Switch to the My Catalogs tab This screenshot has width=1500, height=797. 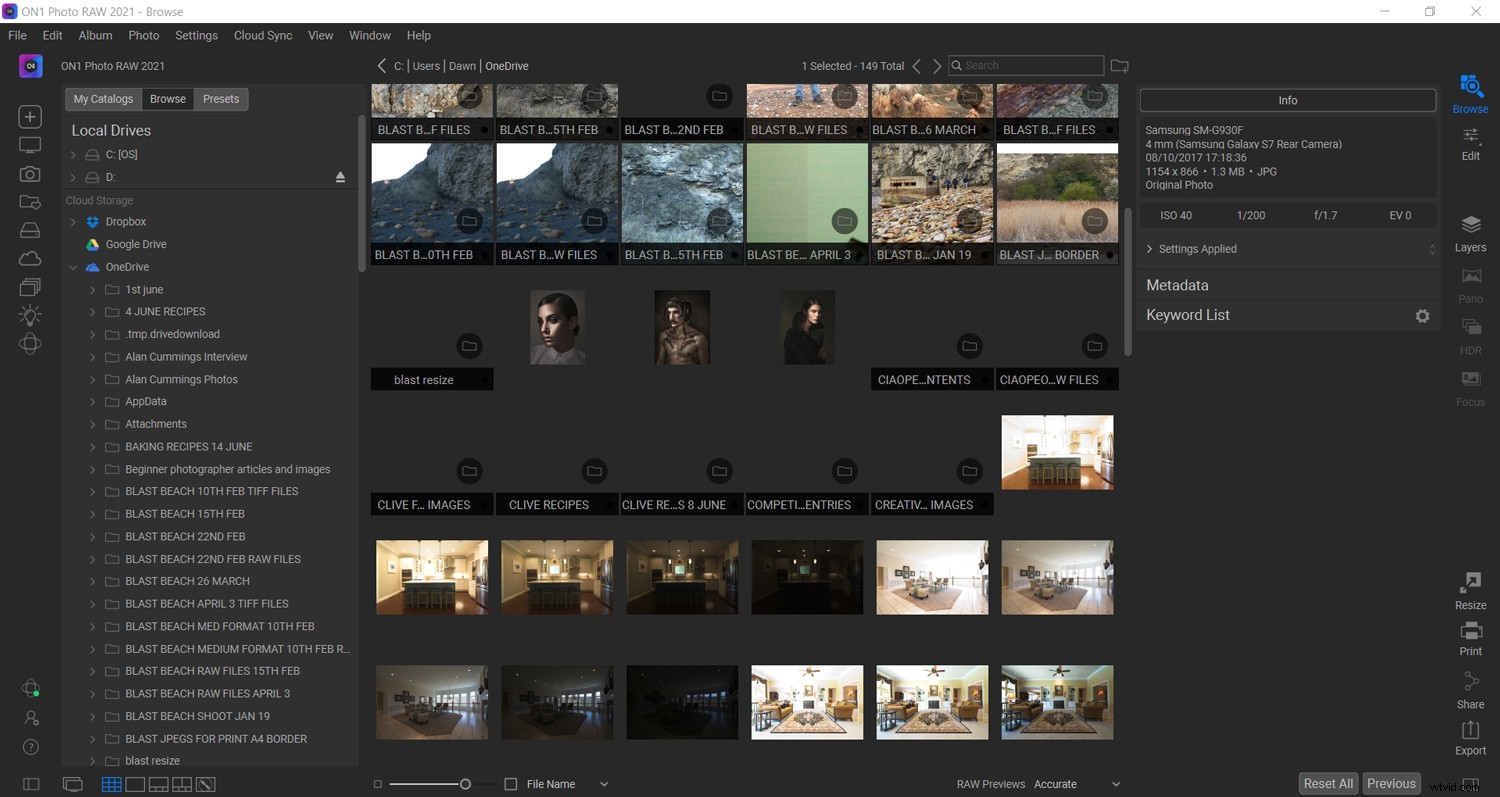point(102,98)
